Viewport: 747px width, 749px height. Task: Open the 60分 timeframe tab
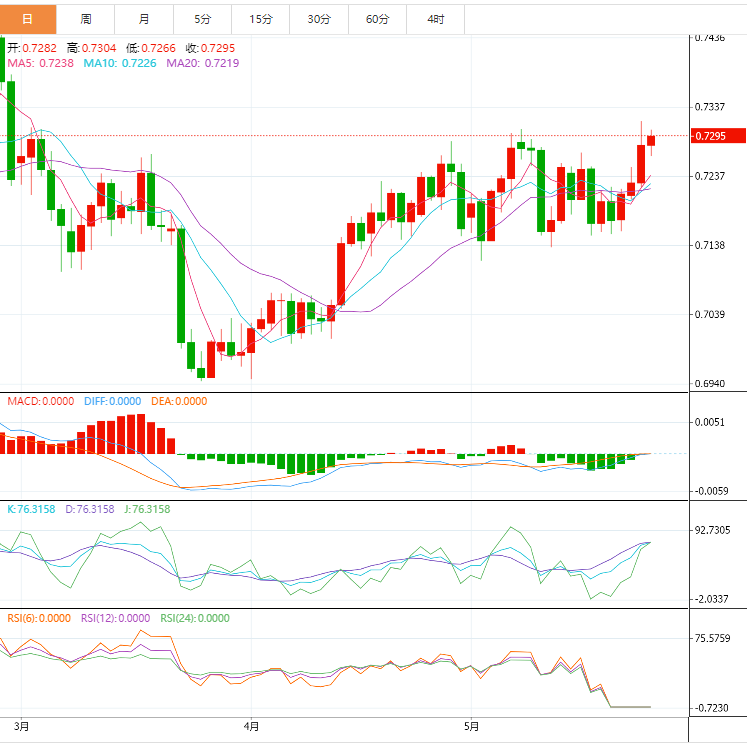click(378, 19)
